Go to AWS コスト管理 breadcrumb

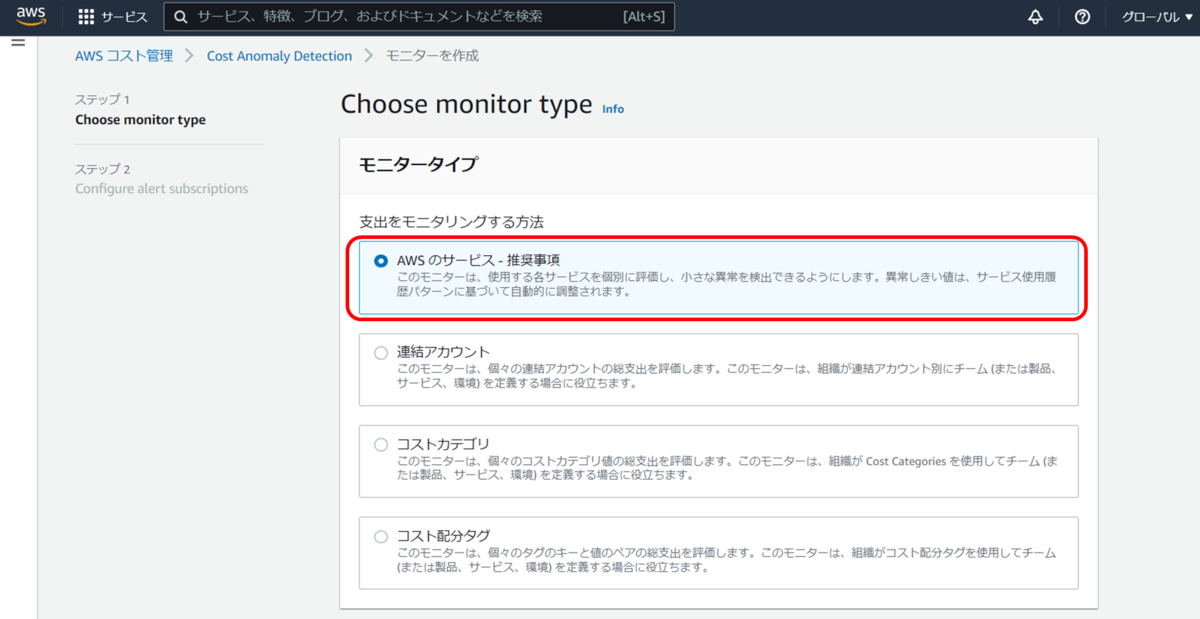[124, 56]
